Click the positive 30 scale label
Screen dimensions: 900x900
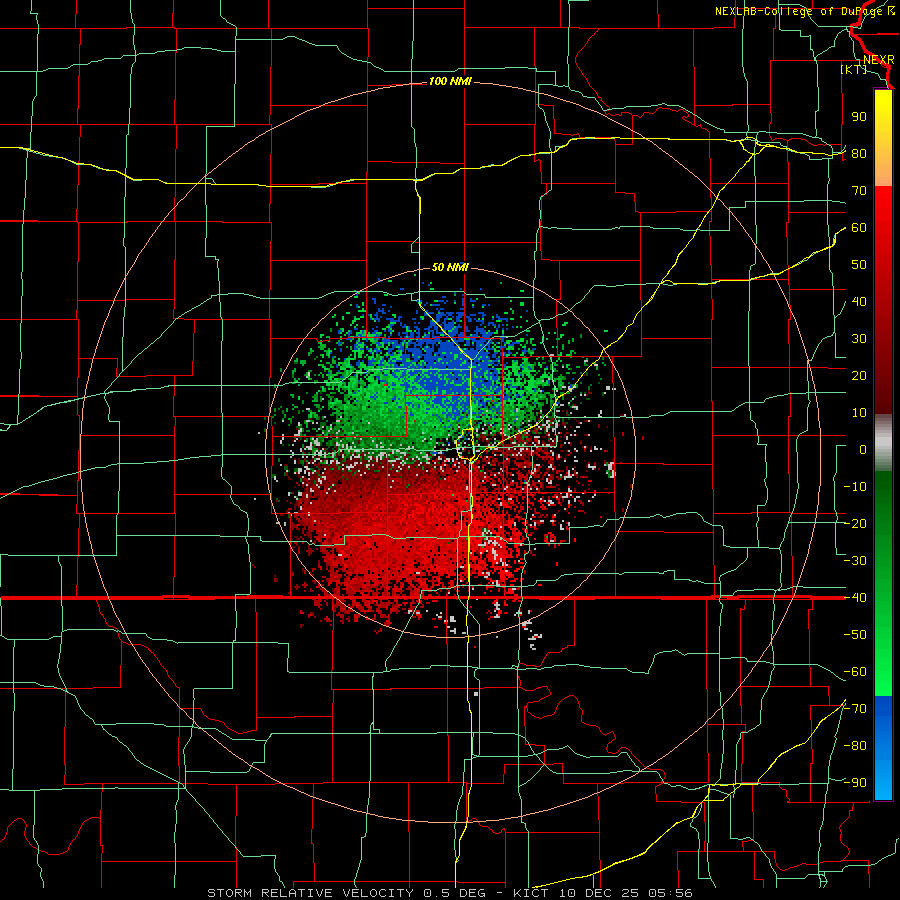(859, 339)
